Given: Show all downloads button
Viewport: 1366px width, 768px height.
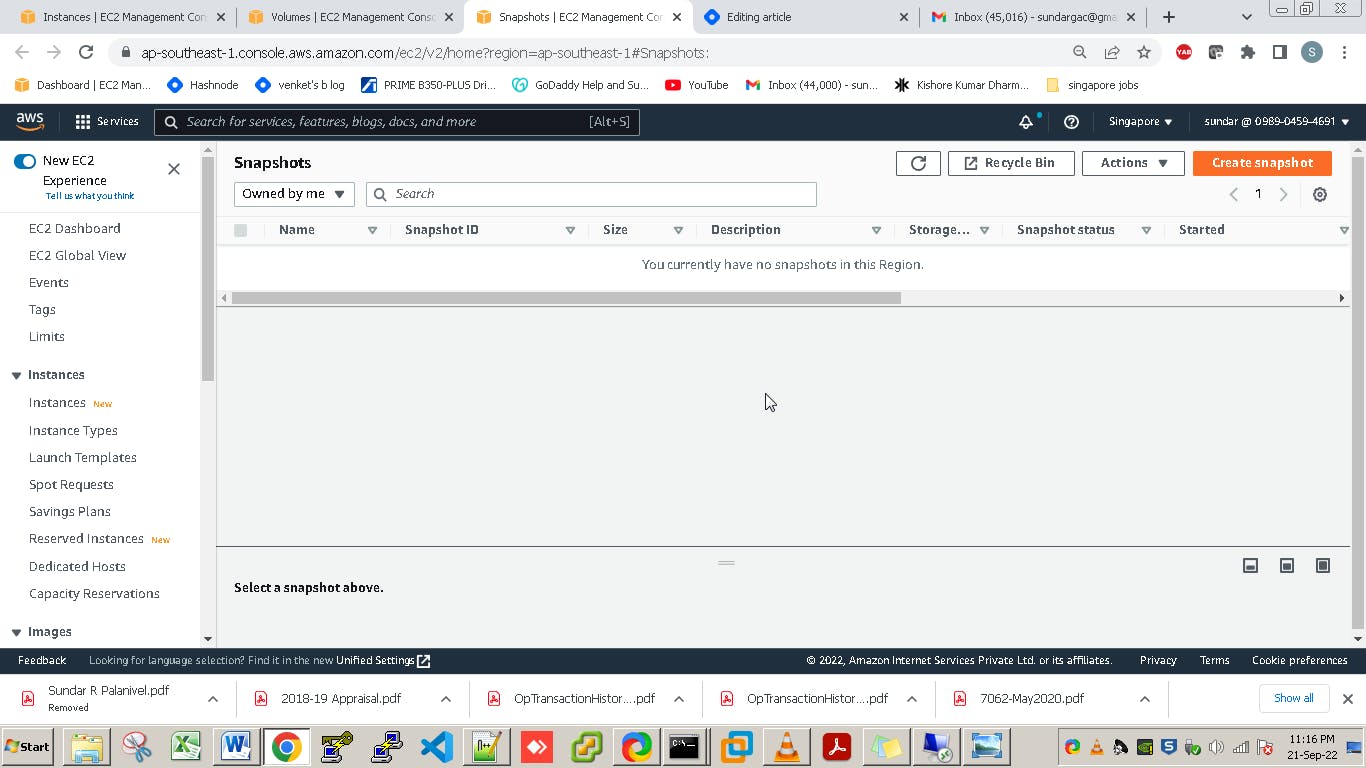Looking at the screenshot, I should pyautogui.click(x=1294, y=698).
